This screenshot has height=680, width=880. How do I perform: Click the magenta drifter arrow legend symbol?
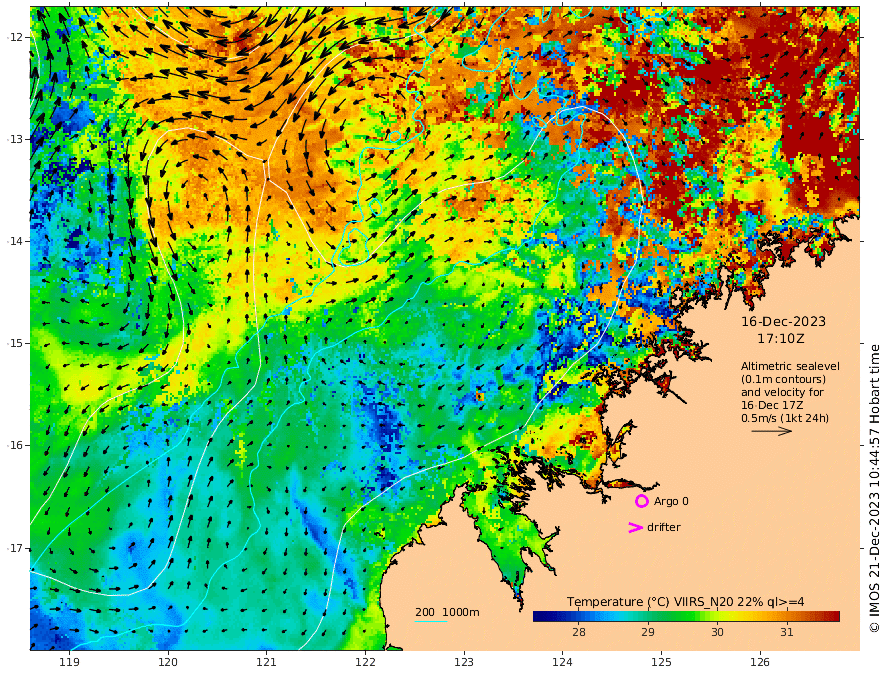(635, 527)
